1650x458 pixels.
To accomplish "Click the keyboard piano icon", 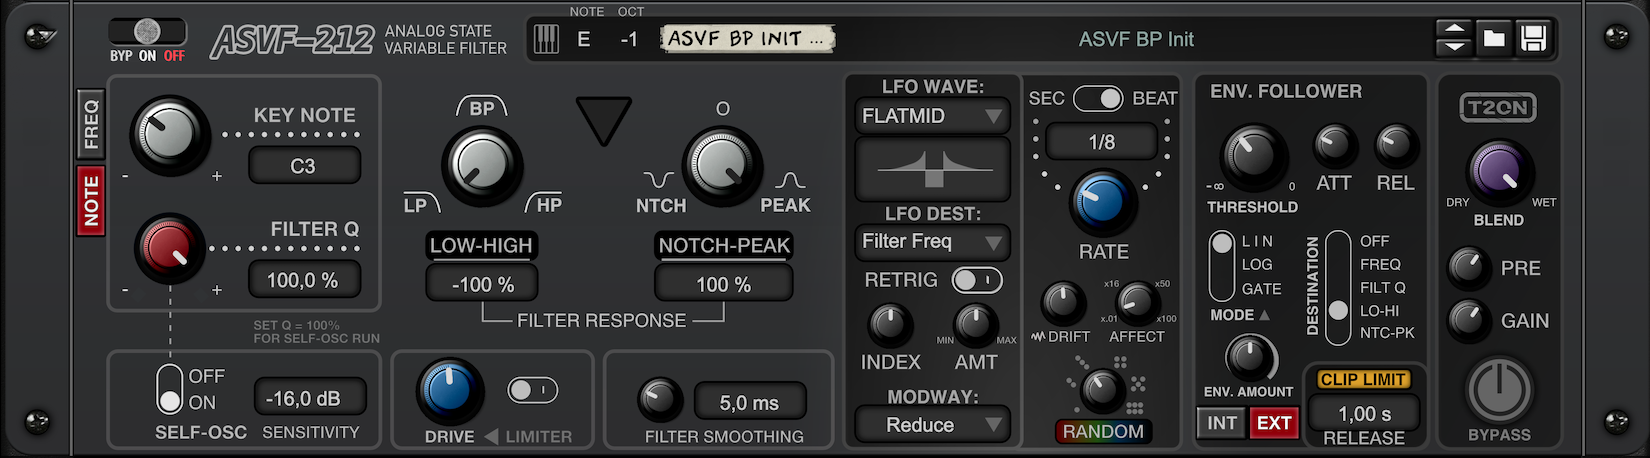I will 546,39.
